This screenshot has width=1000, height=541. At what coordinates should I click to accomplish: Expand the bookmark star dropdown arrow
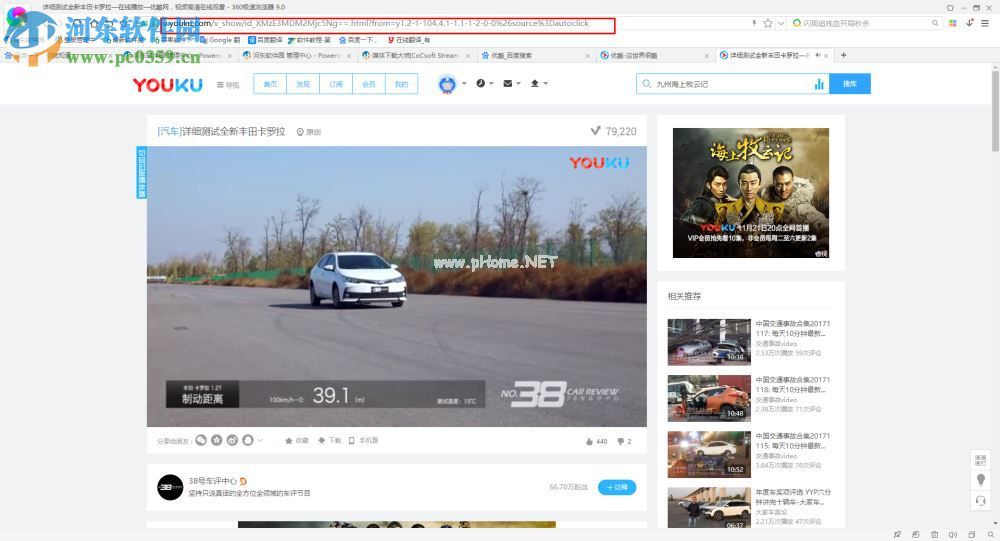(780, 24)
